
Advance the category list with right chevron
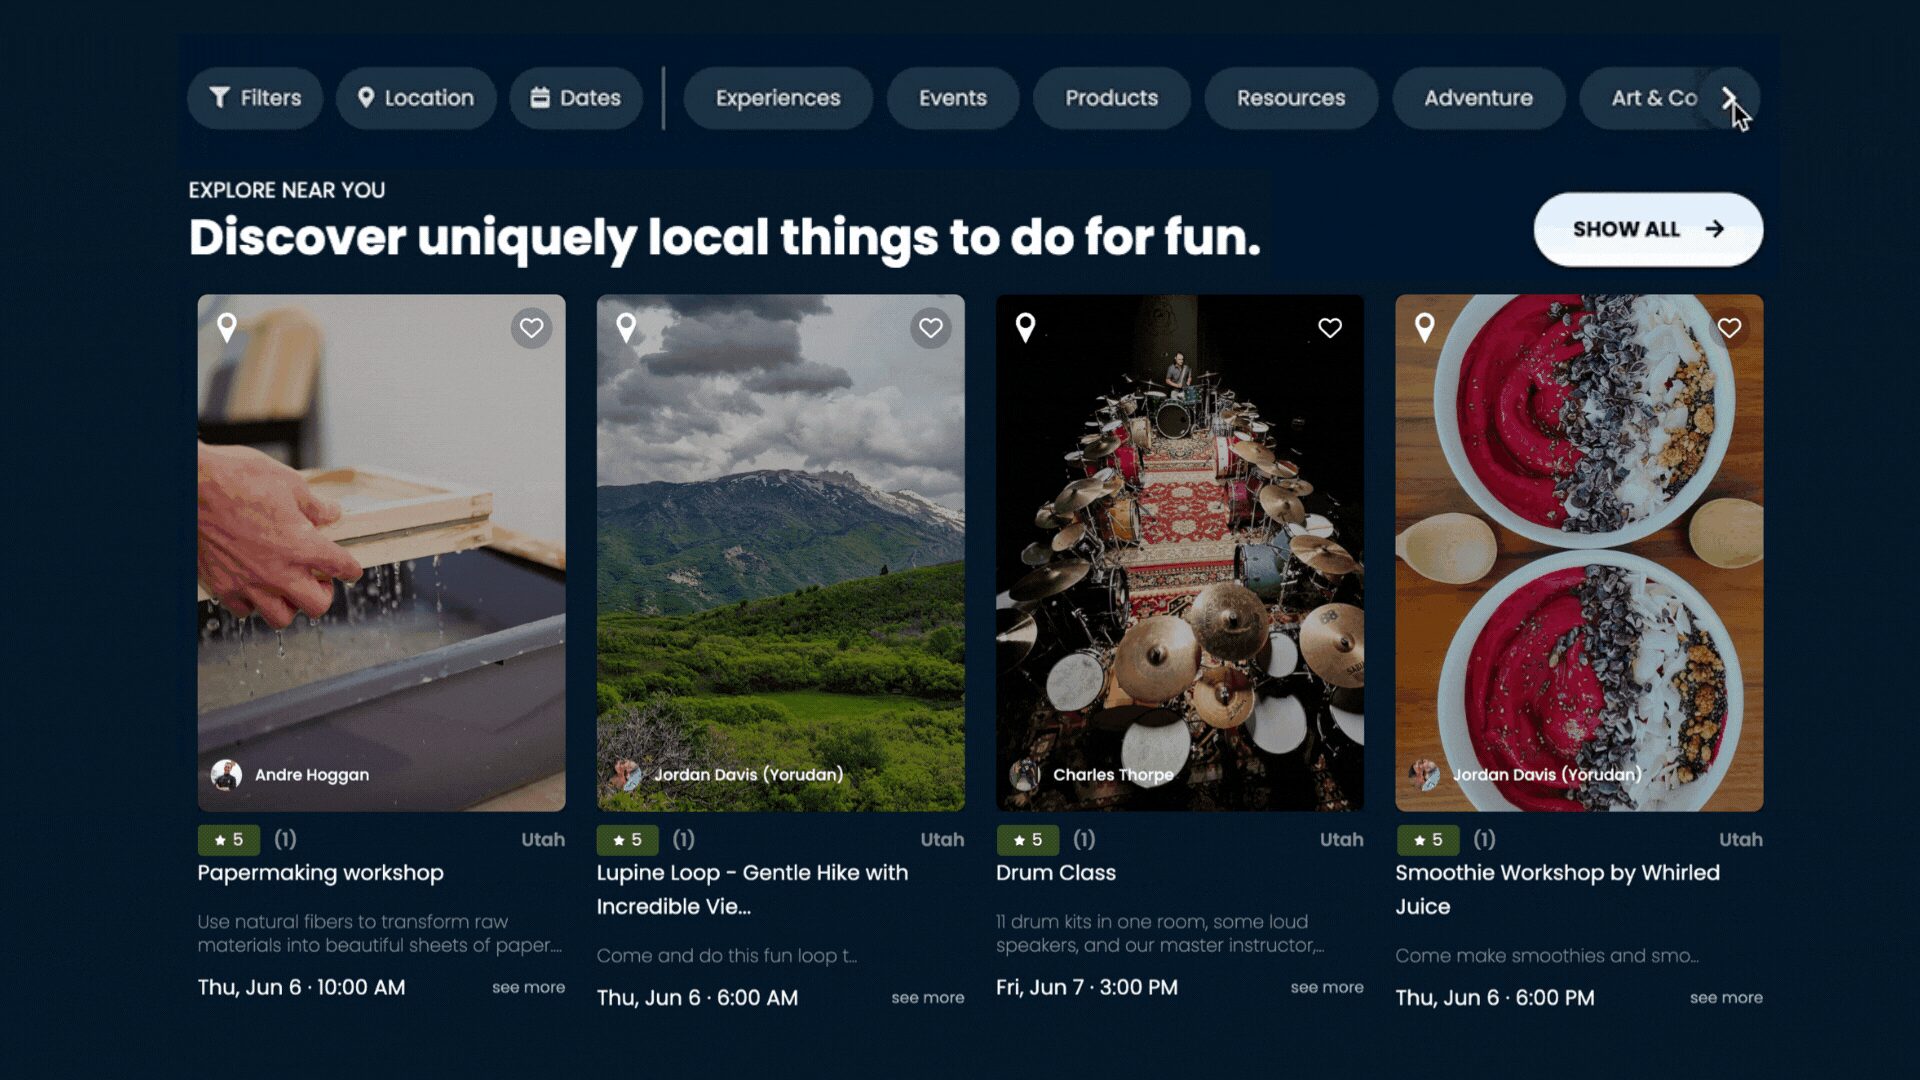coord(1730,98)
